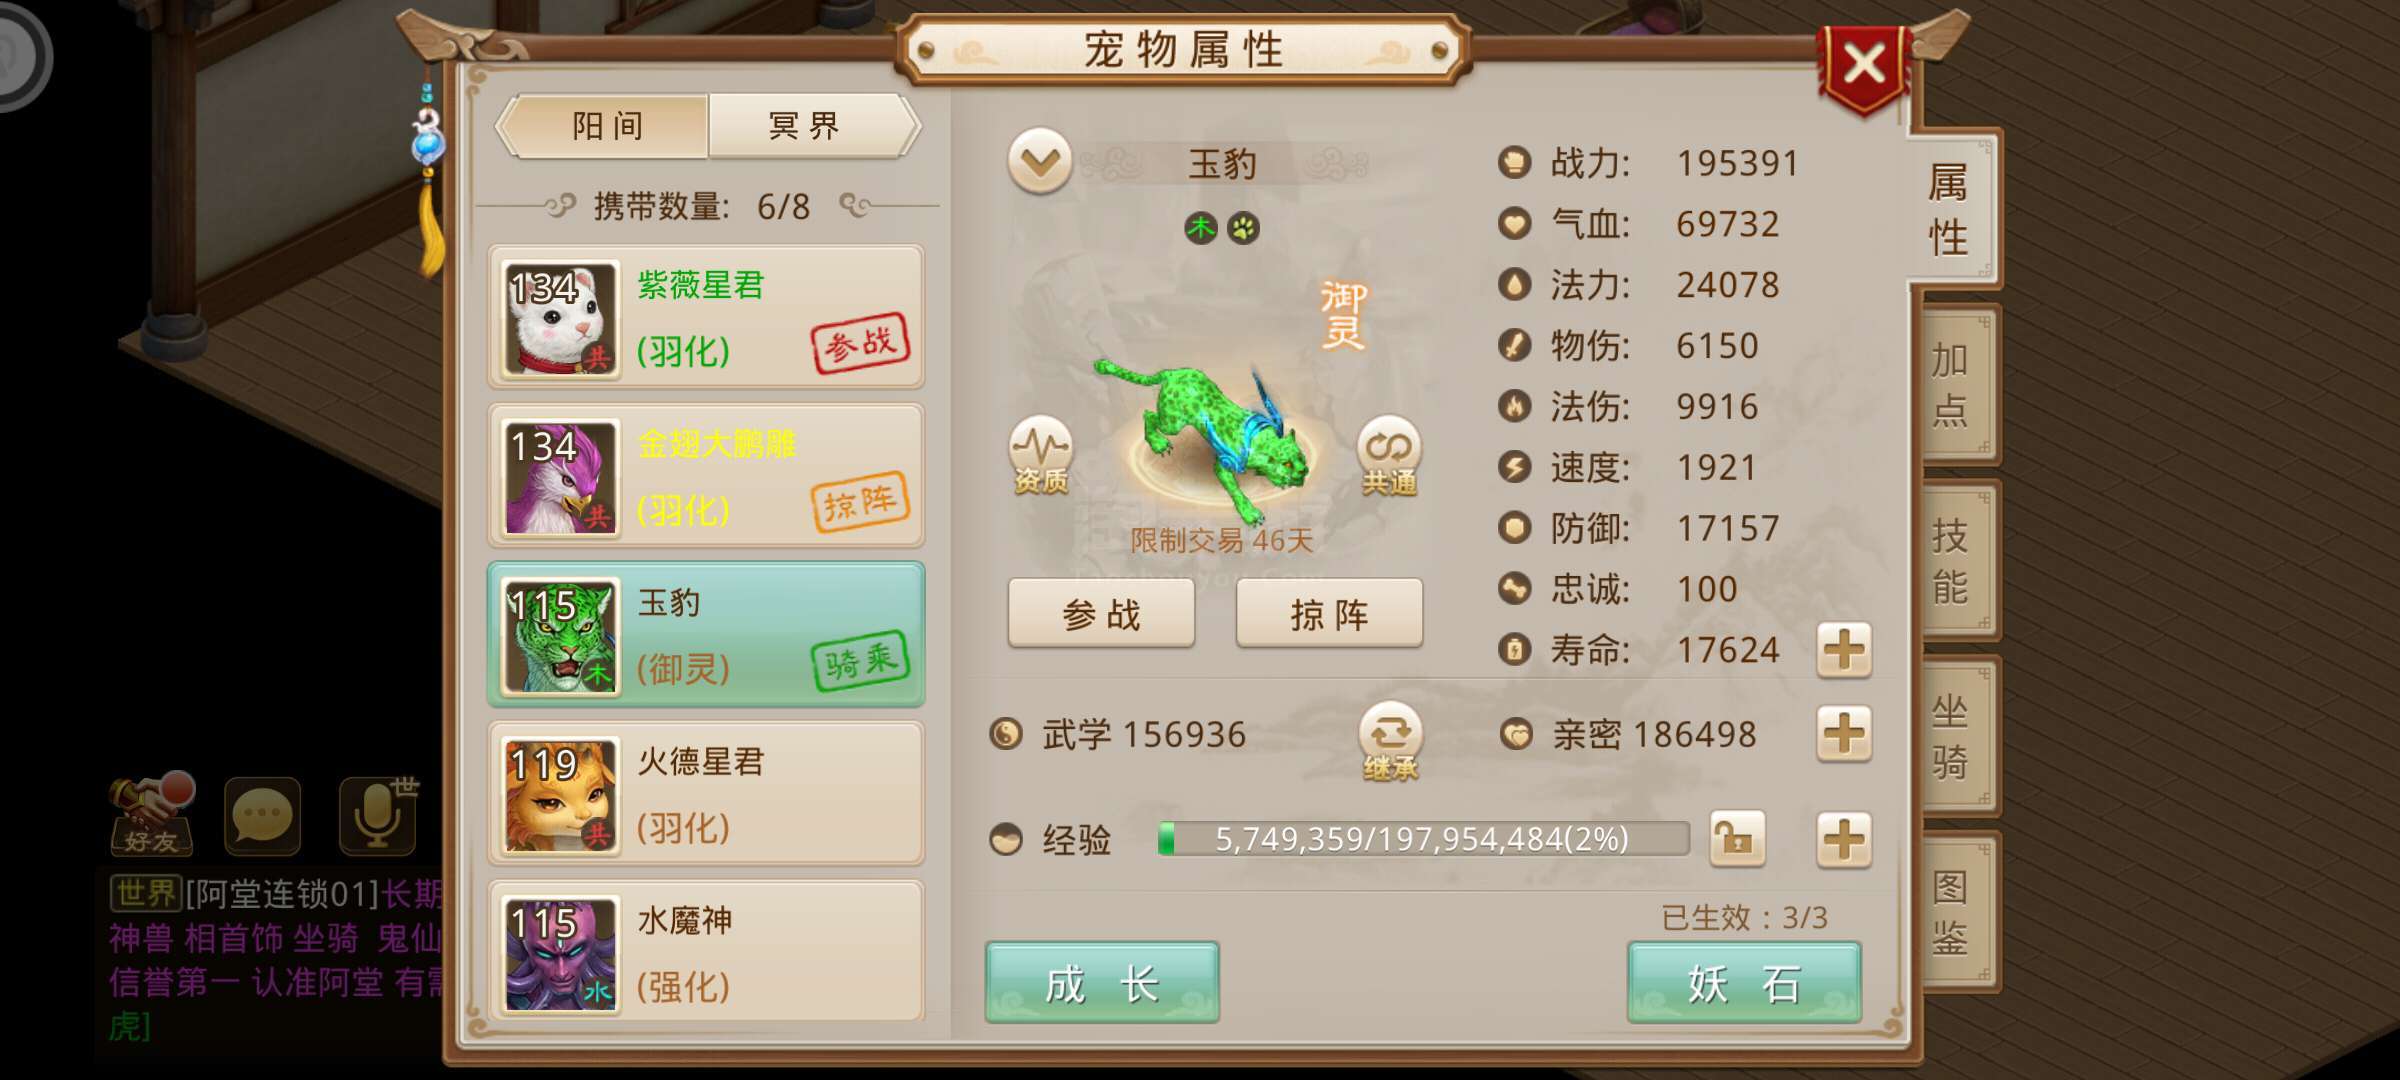
Task: Click the 参战 button
Action: [1101, 614]
